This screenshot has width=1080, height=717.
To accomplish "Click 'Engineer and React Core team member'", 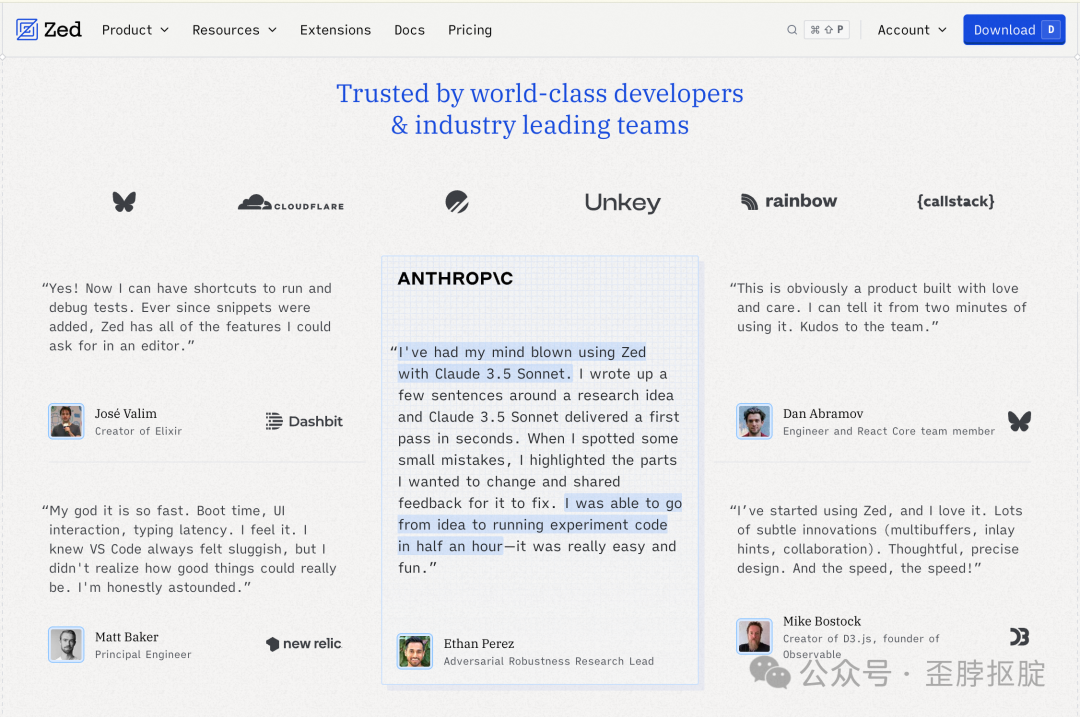I will click(x=889, y=431).
